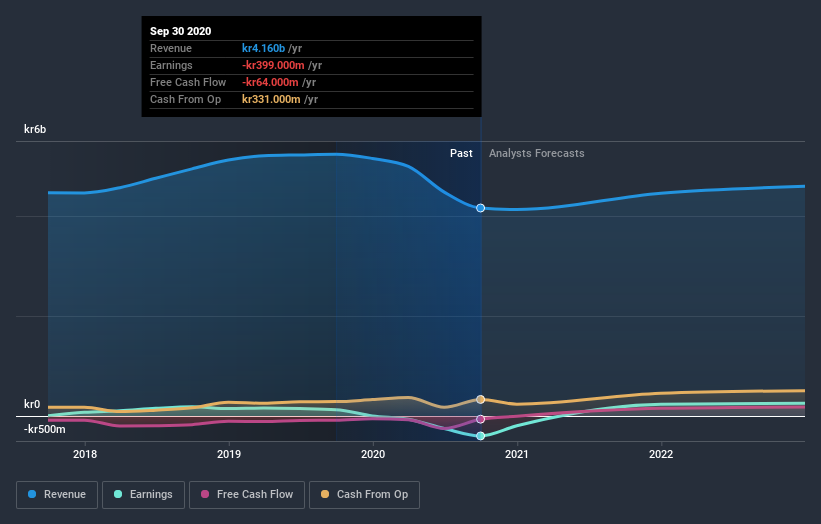Click the kr4.160b revenue value in tooltip
The width and height of the screenshot is (821, 524).
pyautogui.click(x=263, y=48)
